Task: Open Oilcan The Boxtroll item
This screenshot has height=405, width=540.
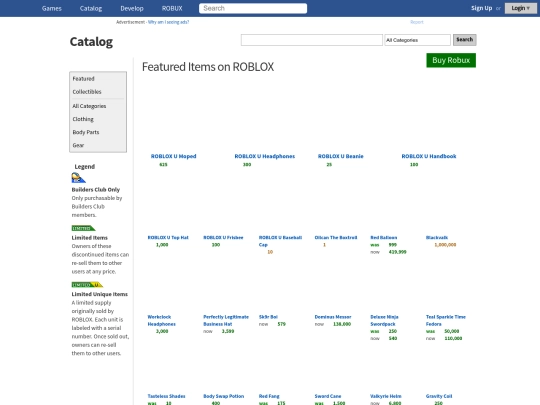Action: 336,238
